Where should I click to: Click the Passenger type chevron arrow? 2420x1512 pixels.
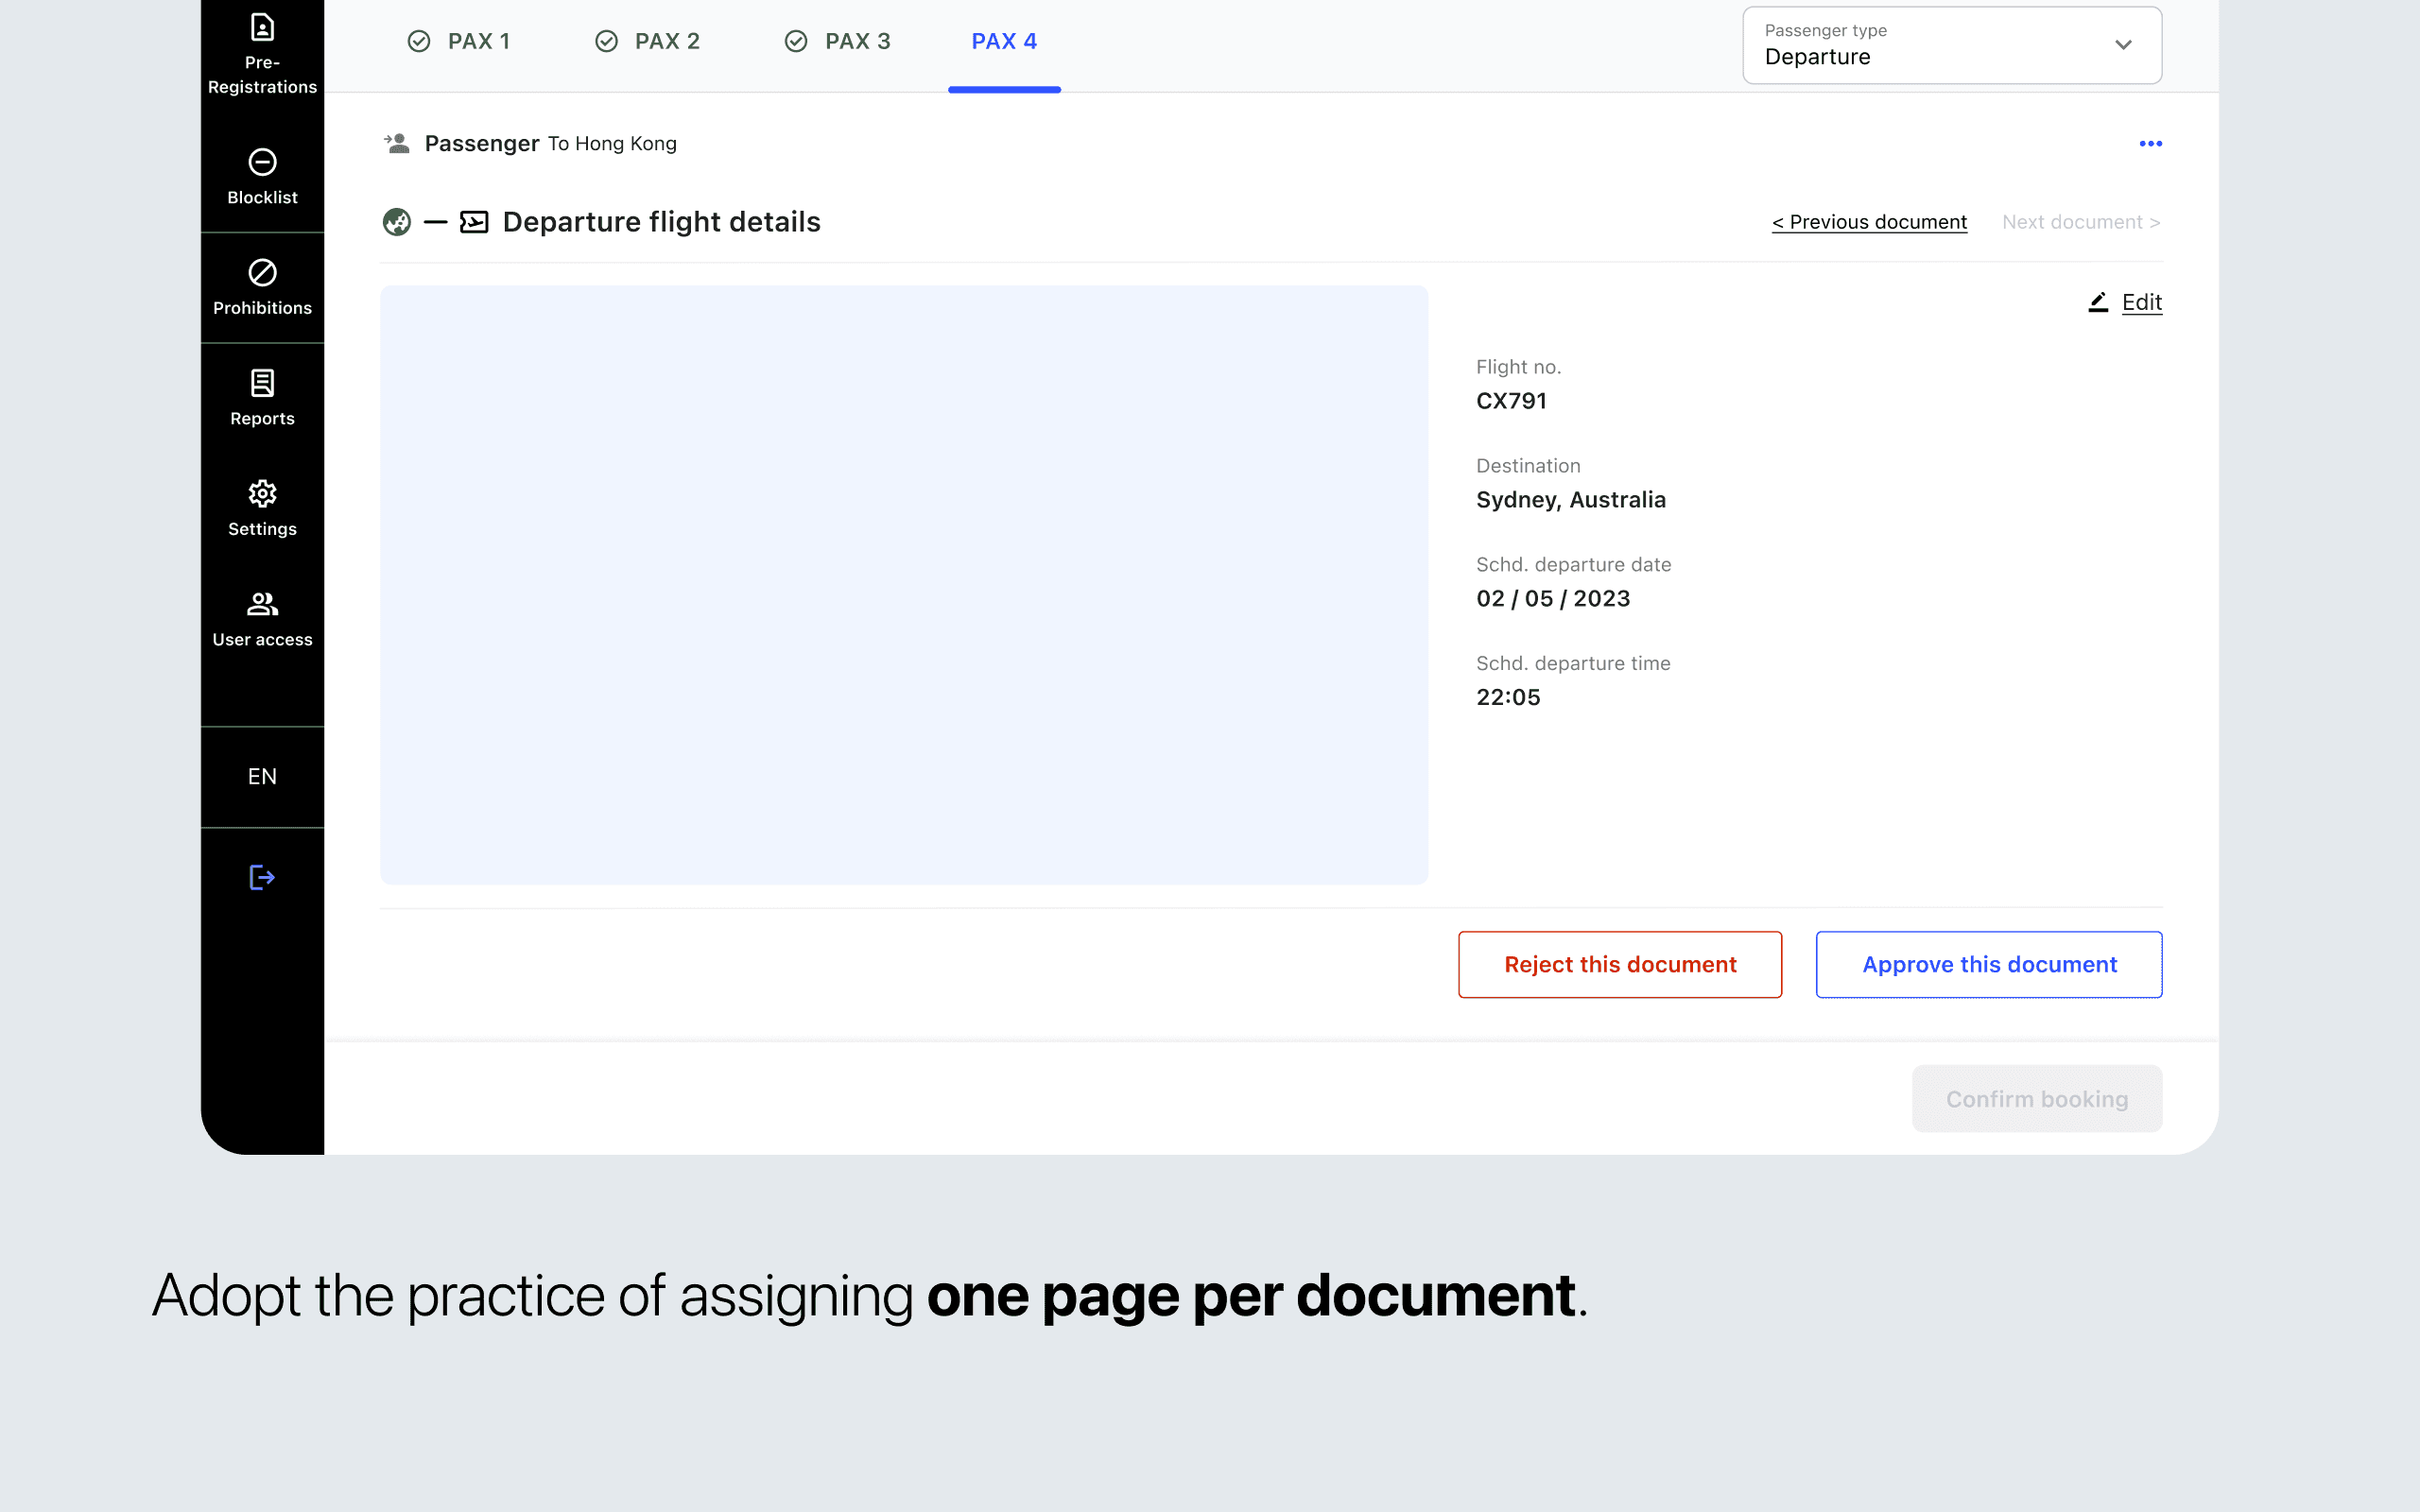[x=2123, y=46]
